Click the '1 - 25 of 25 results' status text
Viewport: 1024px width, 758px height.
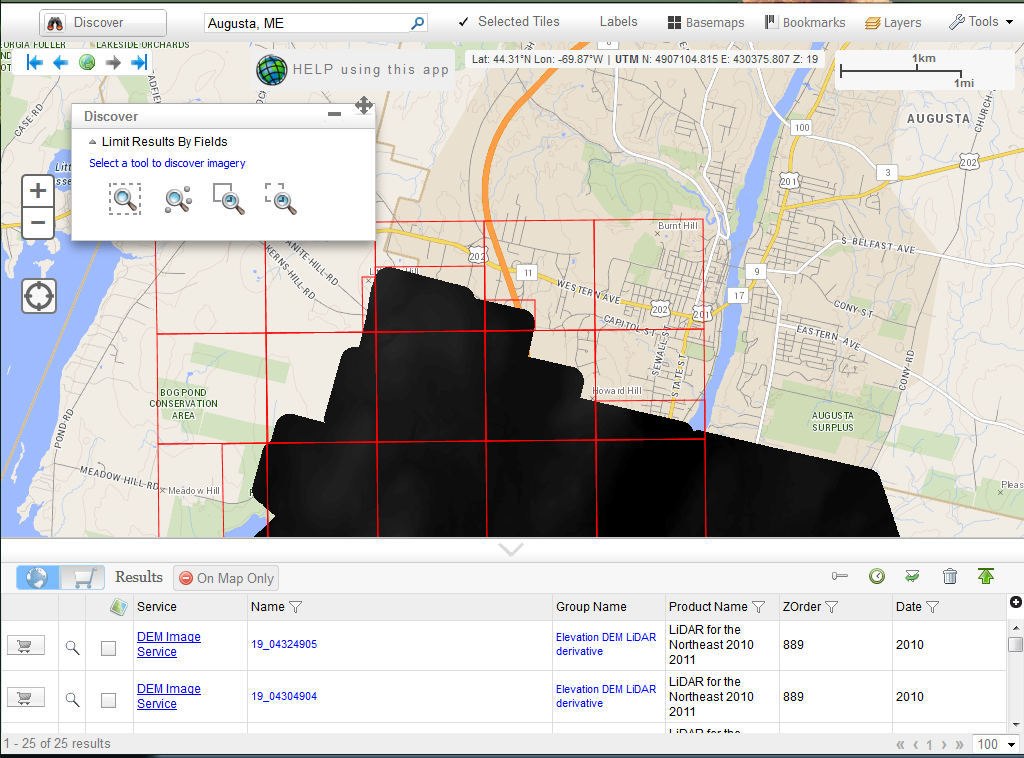[57, 744]
